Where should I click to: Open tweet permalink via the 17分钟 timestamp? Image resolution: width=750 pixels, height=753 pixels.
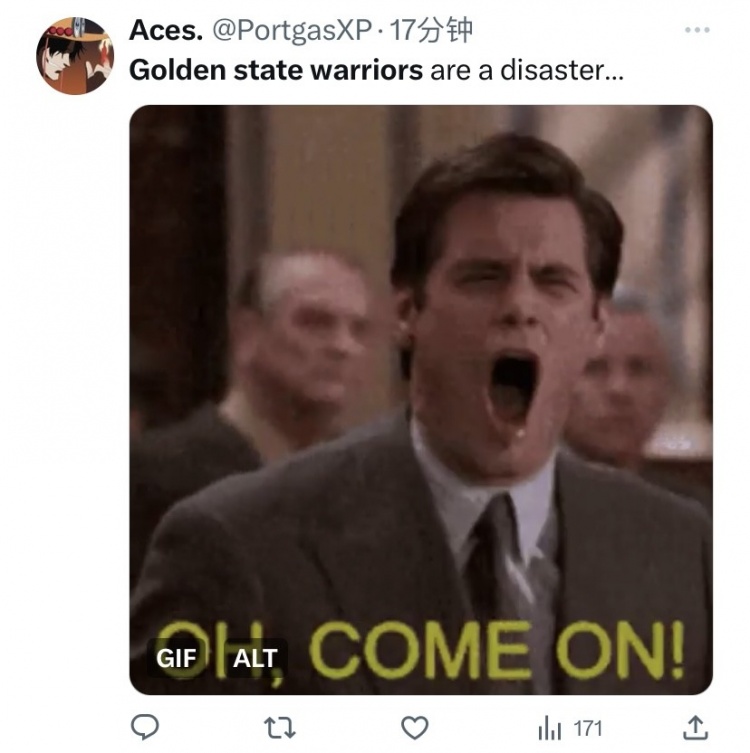pos(431,30)
